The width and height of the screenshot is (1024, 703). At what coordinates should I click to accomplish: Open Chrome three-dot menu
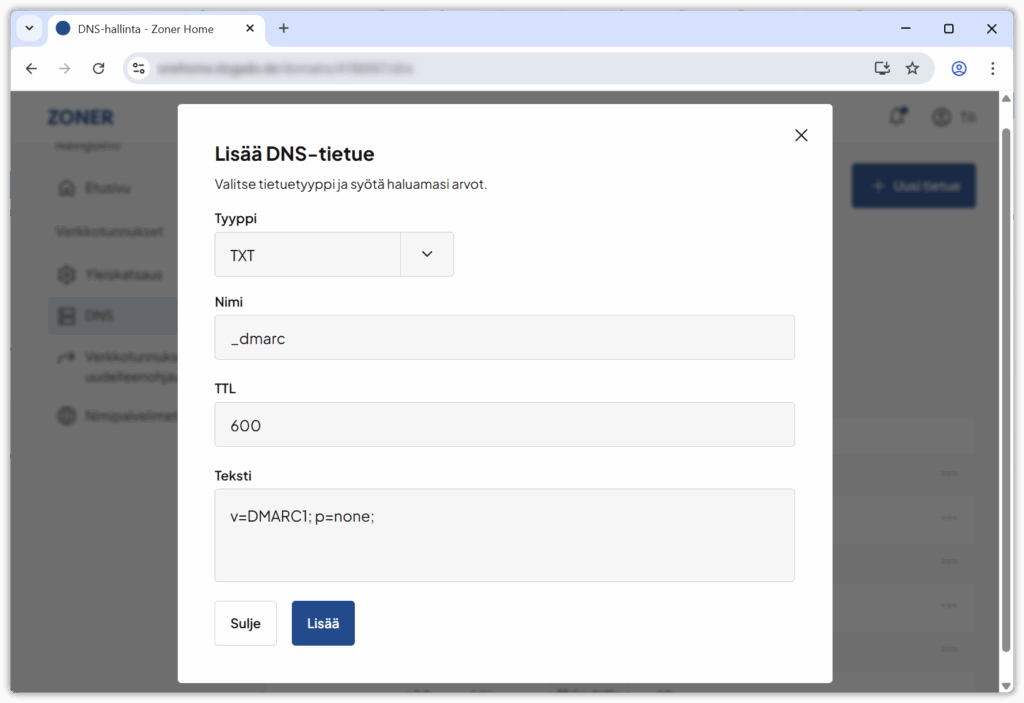coord(992,69)
